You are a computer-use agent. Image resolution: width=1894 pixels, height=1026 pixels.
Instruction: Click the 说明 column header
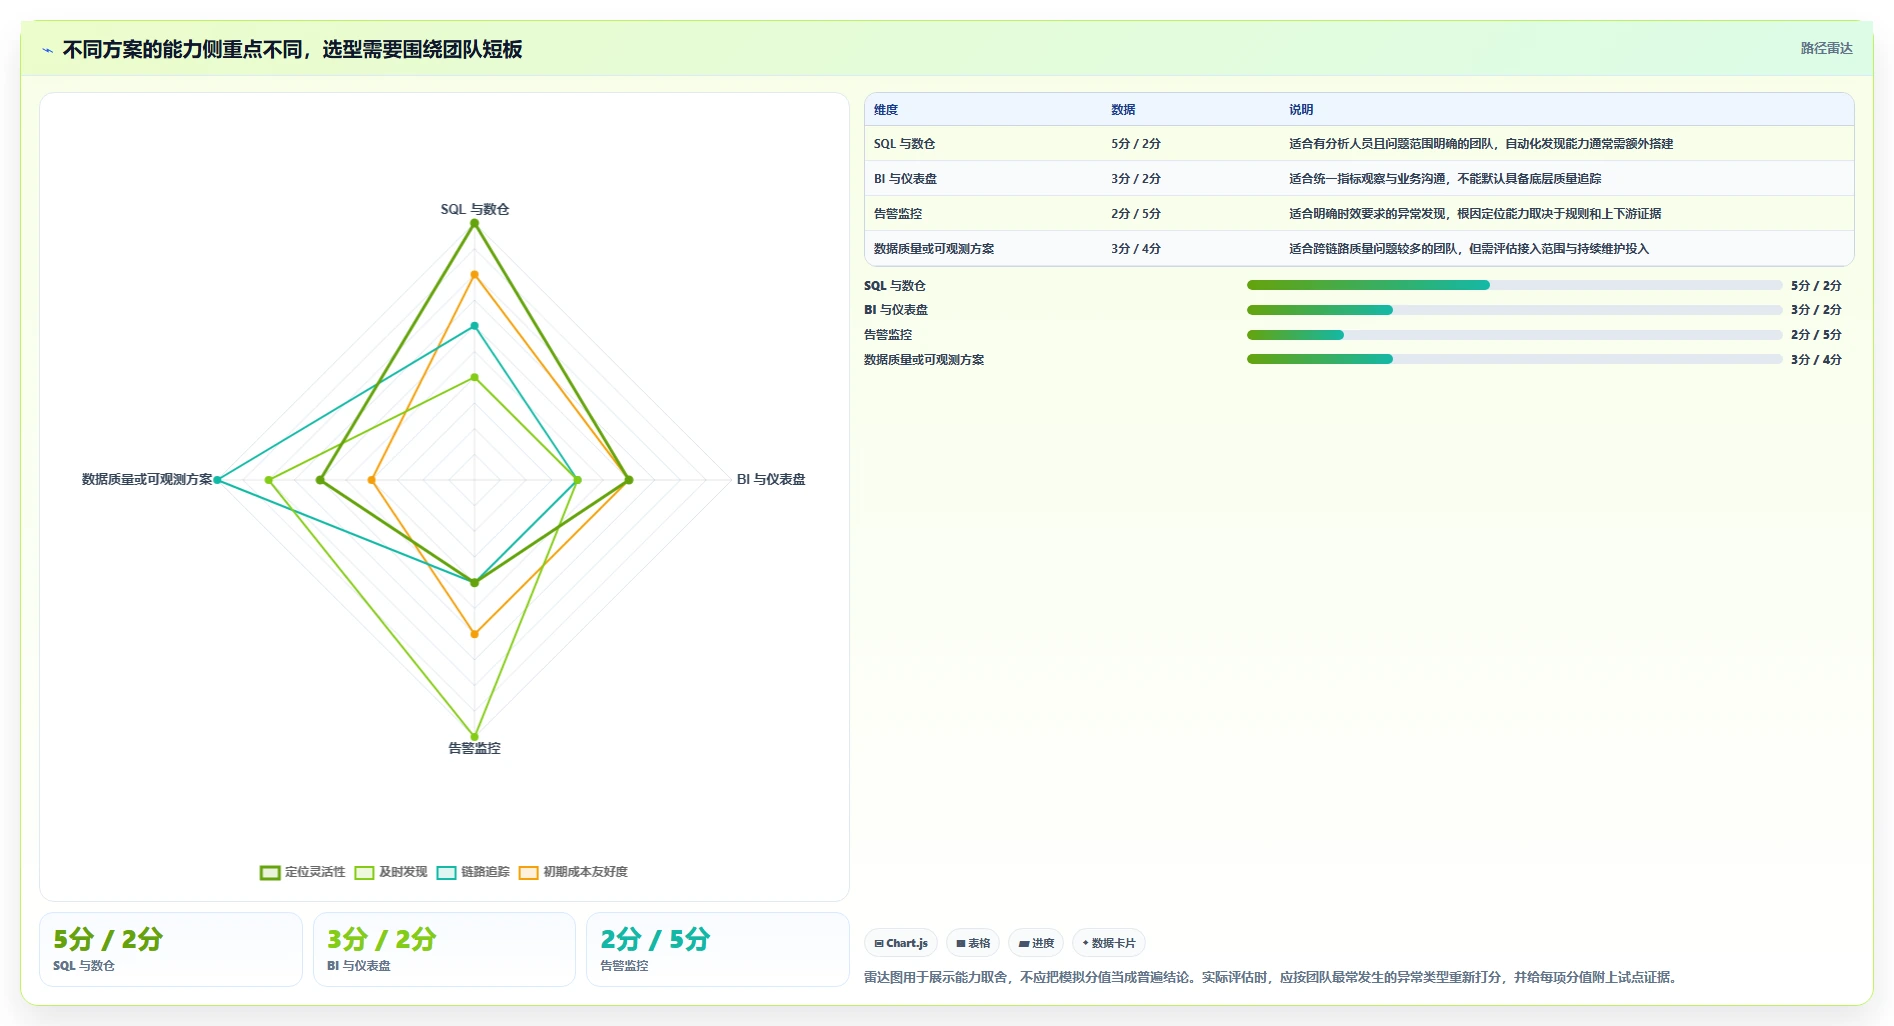[1301, 110]
